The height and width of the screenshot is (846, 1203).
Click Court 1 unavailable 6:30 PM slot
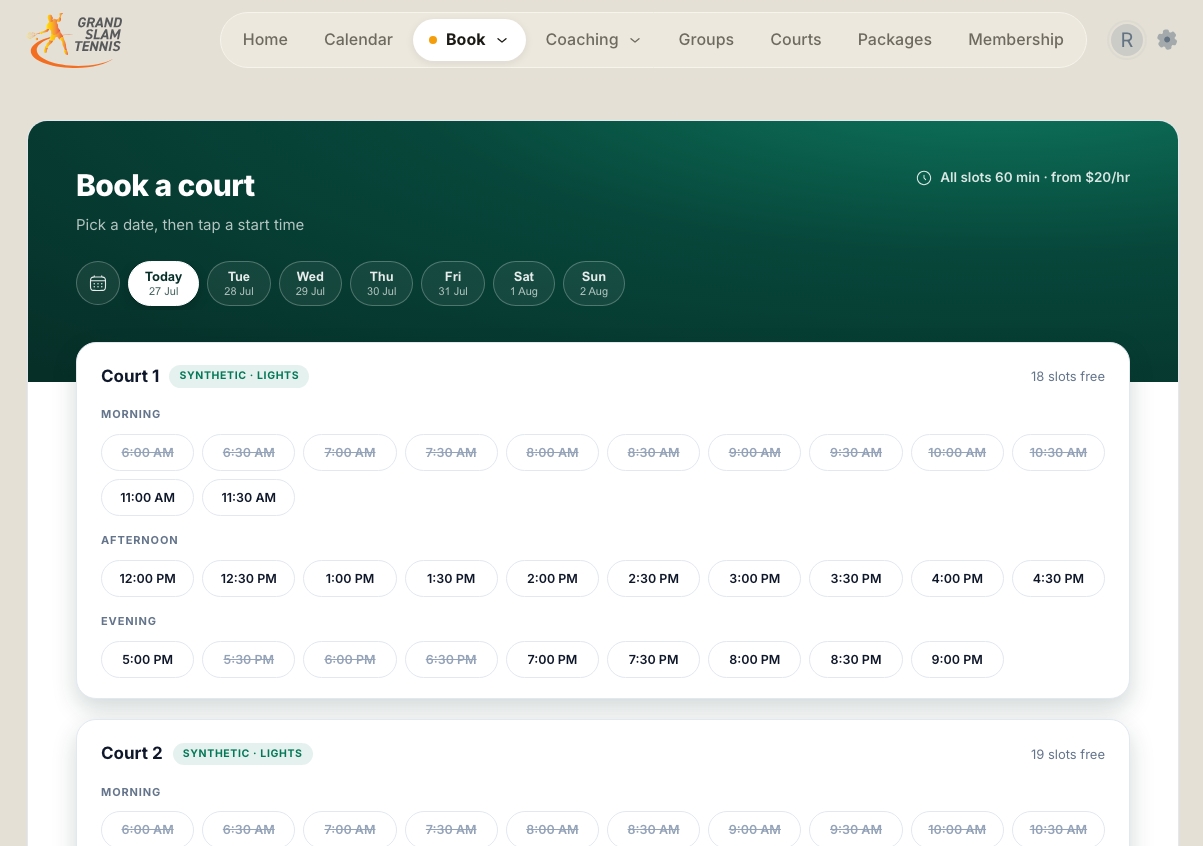[x=451, y=659]
